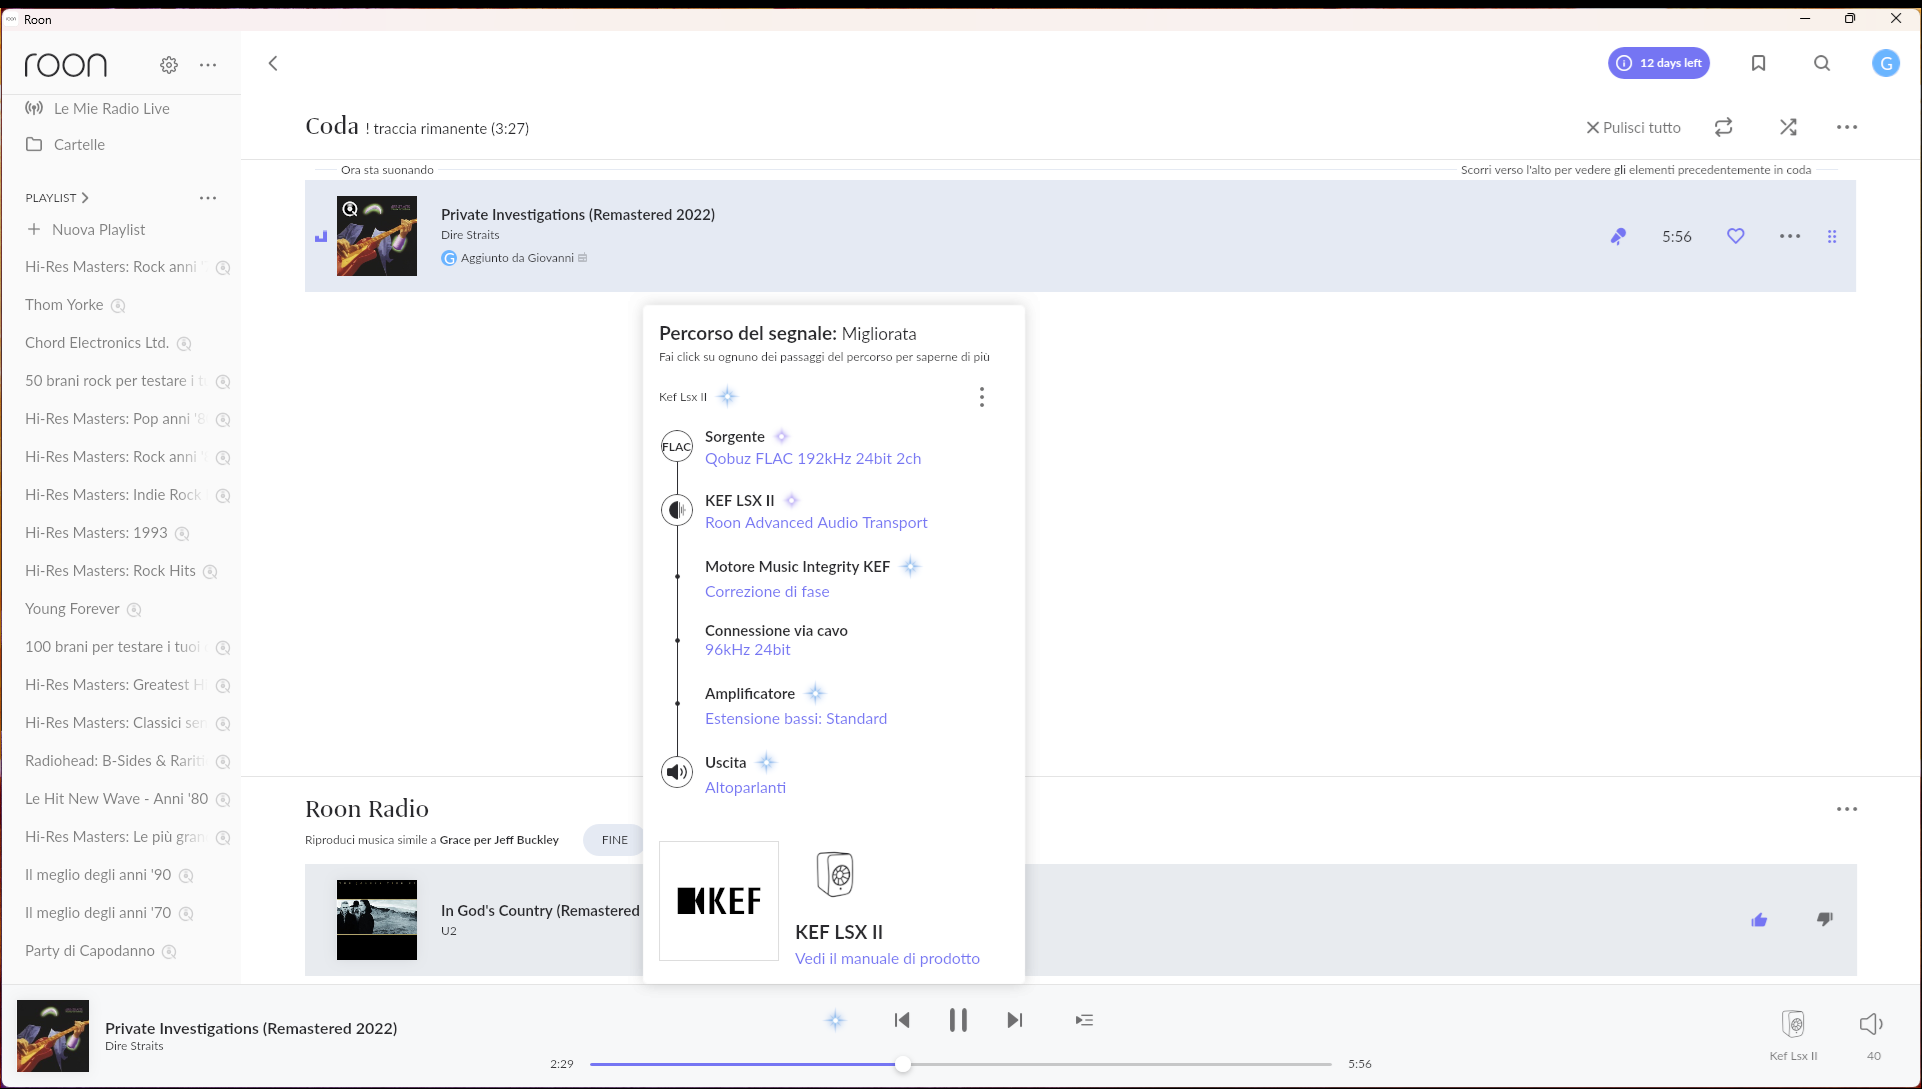1922x1089 pixels.
Task: Click the progress slider handle
Action: 903,1064
